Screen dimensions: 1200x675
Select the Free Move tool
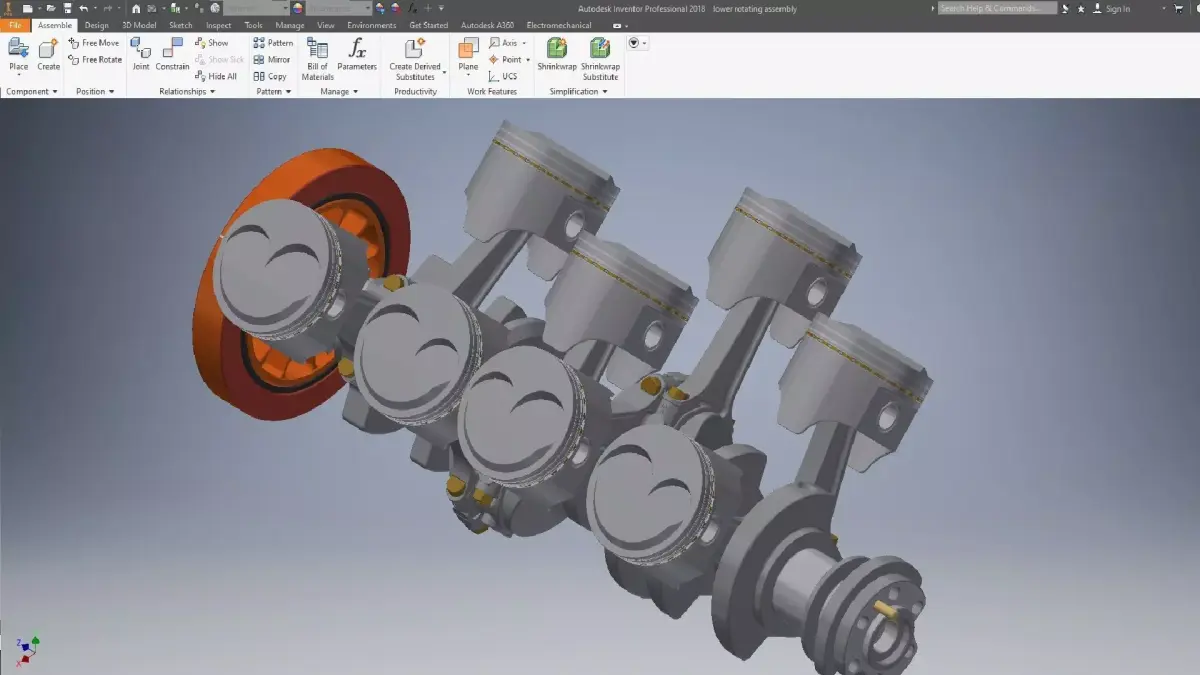point(94,43)
